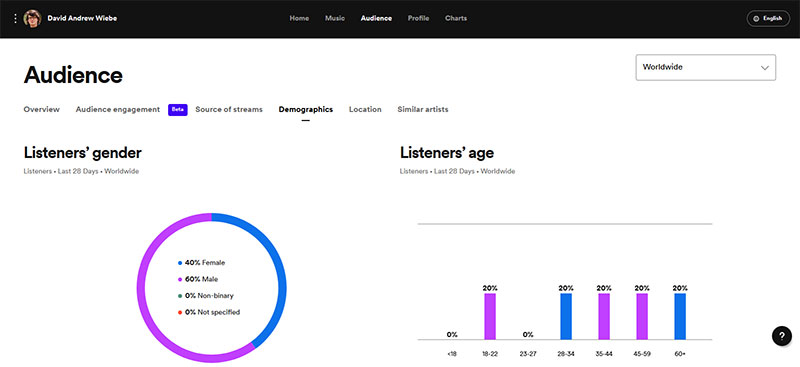Open the Worldwide region dropdown
Screen dimensions: 800x367
pos(706,67)
